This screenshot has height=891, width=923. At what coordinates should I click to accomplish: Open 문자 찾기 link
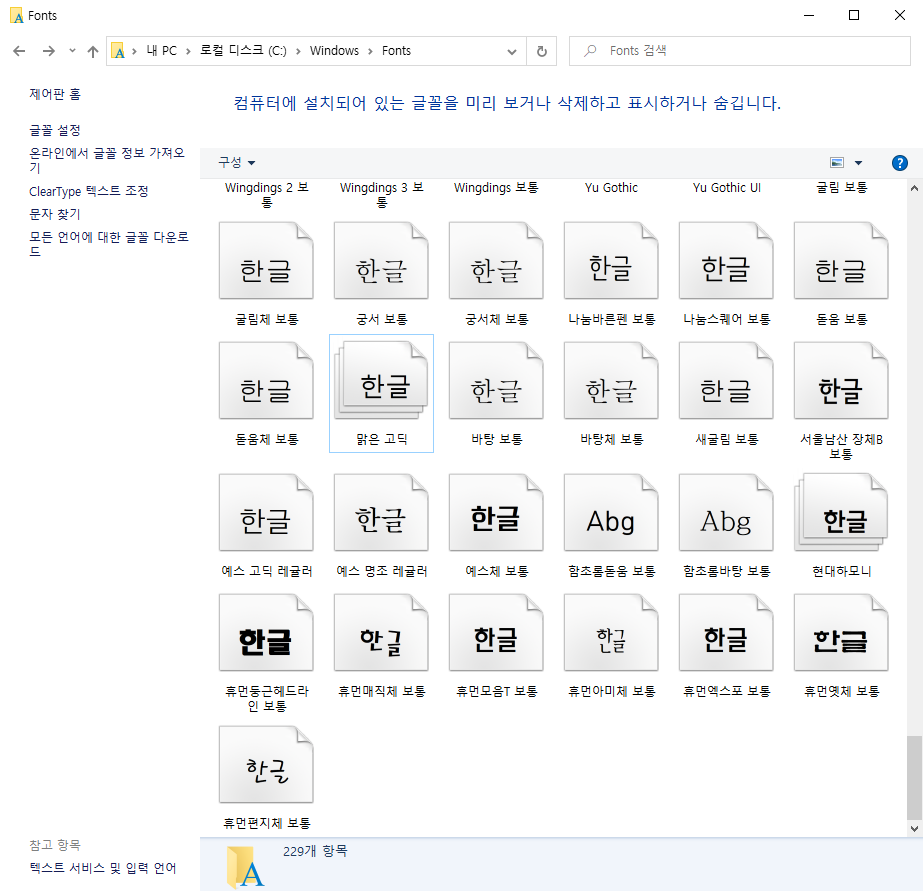tap(55, 214)
